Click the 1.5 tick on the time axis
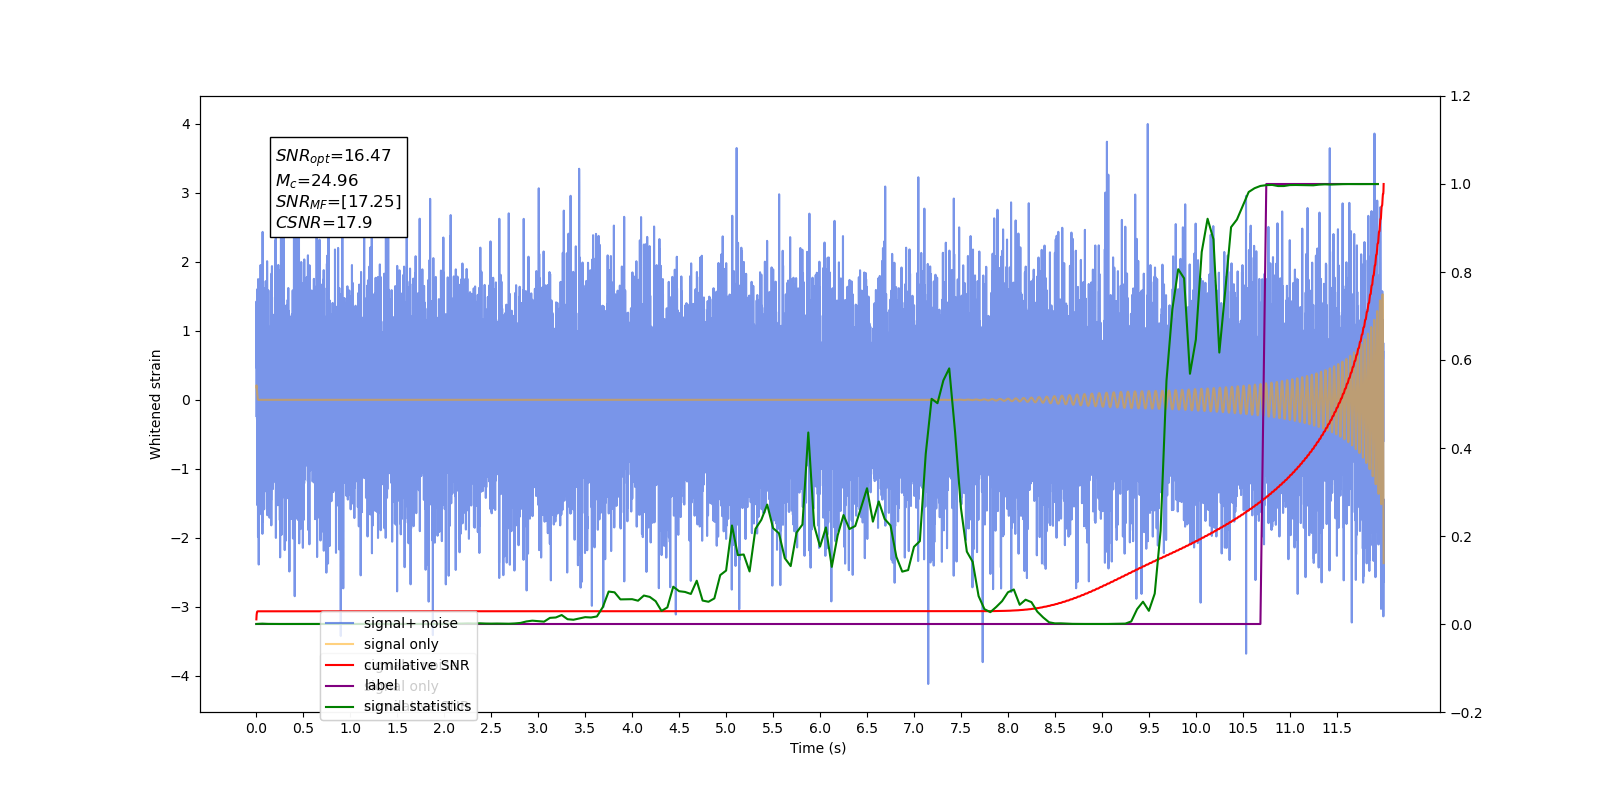1600x800 pixels. coord(397,728)
